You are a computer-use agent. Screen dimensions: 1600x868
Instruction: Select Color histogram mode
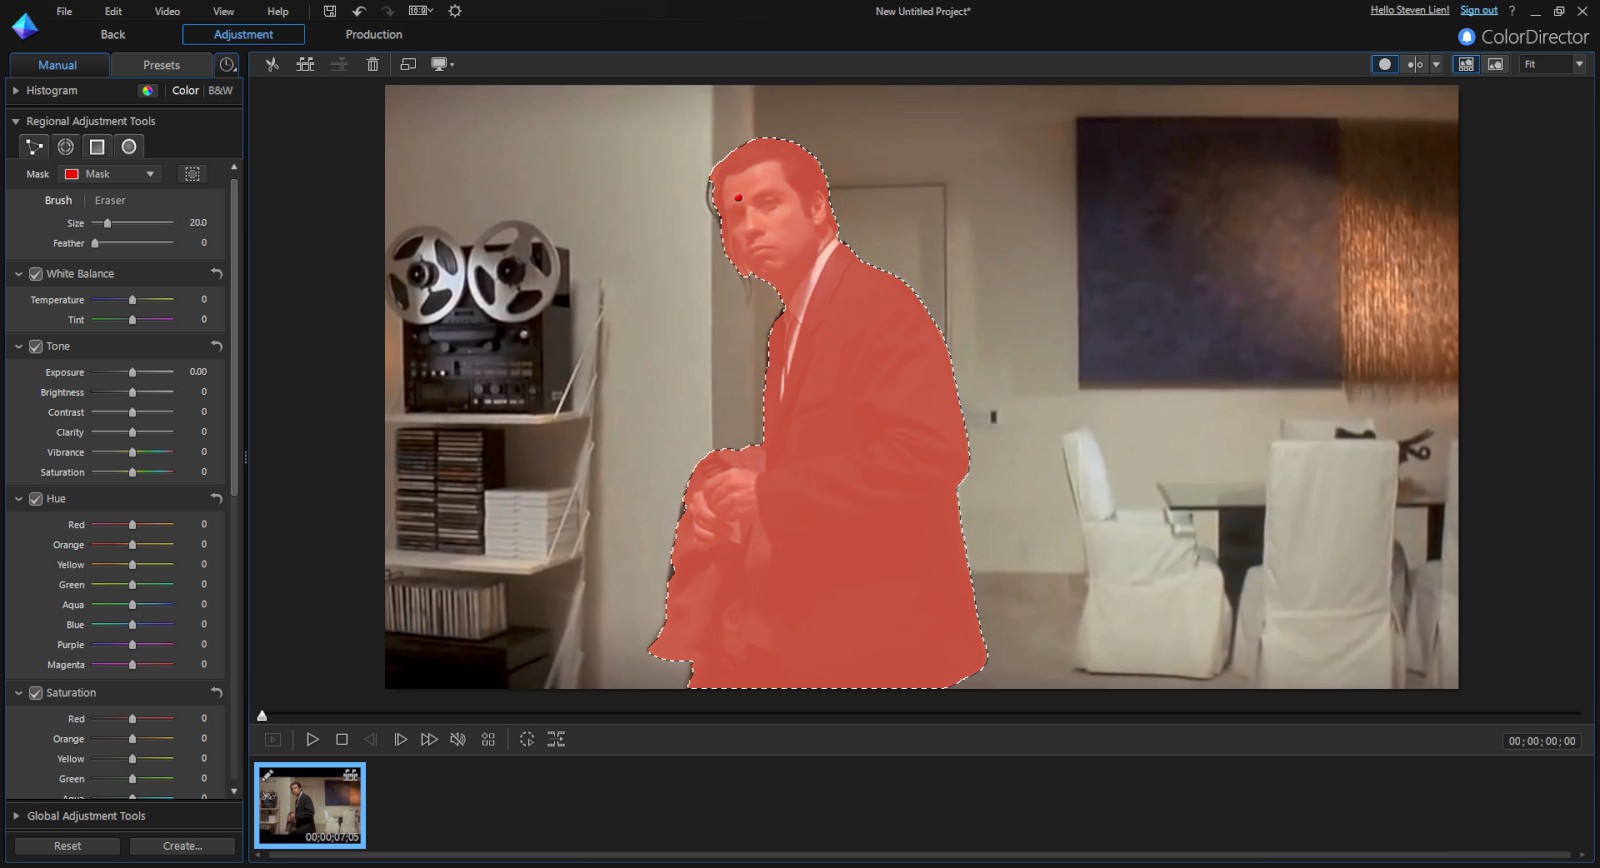click(185, 90)
